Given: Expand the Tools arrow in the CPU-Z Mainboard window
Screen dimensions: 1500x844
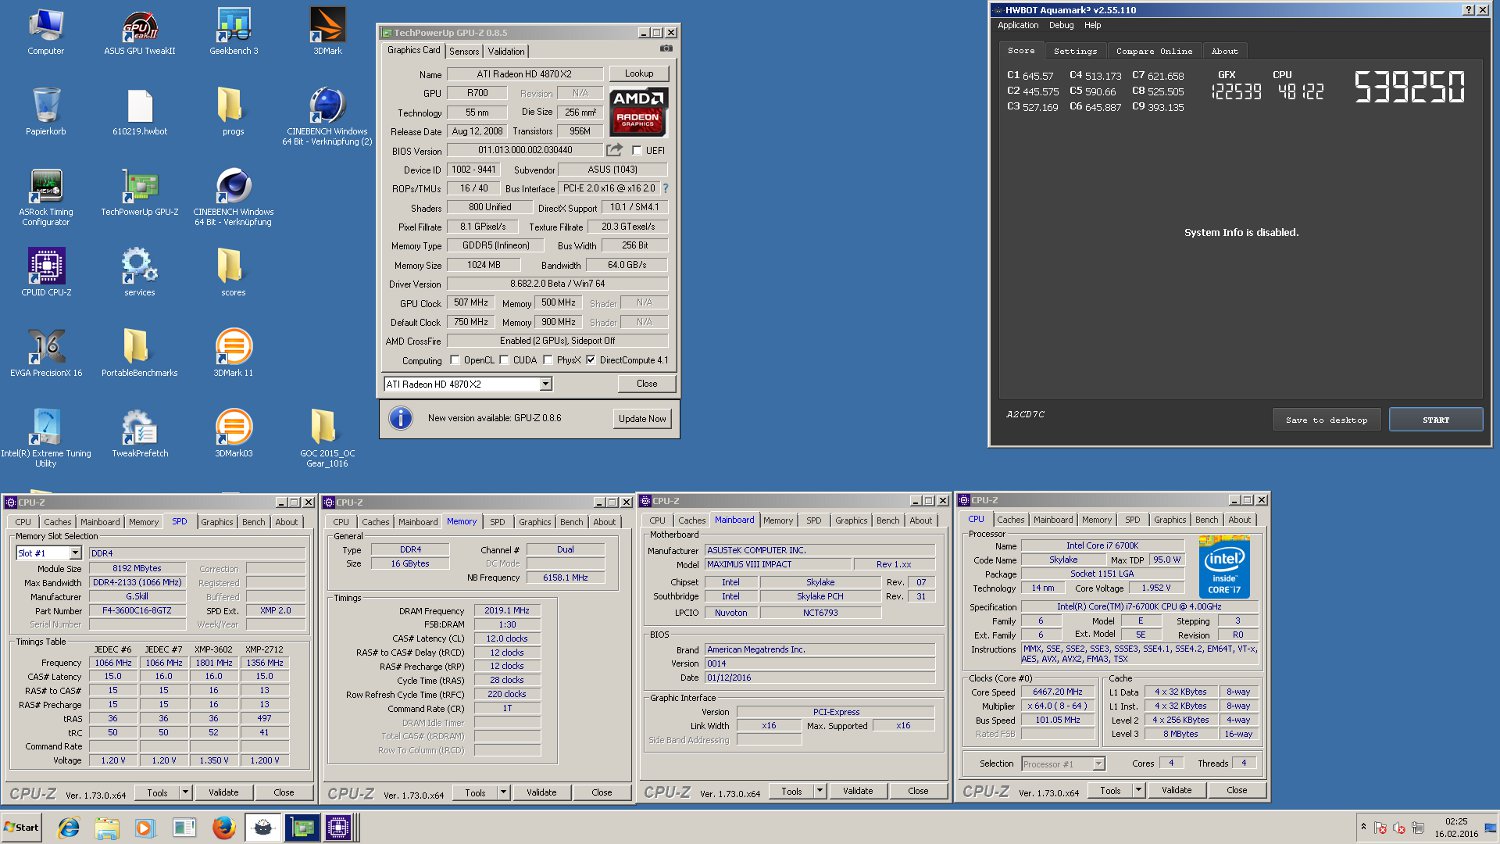Looking at the screenshot, I should pos(820,790).
